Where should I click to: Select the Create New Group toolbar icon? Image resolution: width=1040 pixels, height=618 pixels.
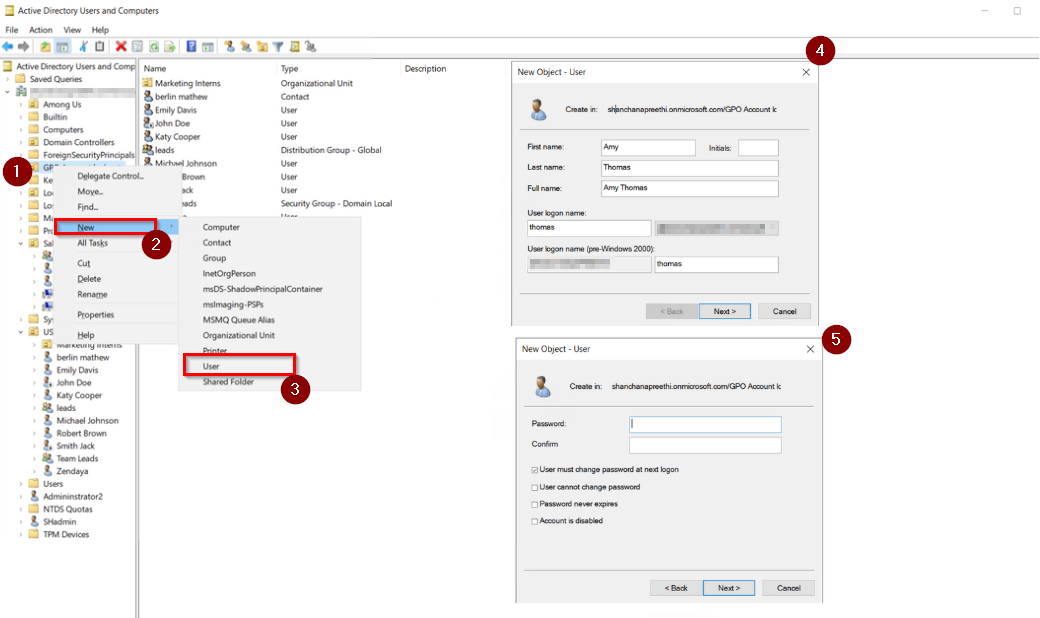point(245,46)
